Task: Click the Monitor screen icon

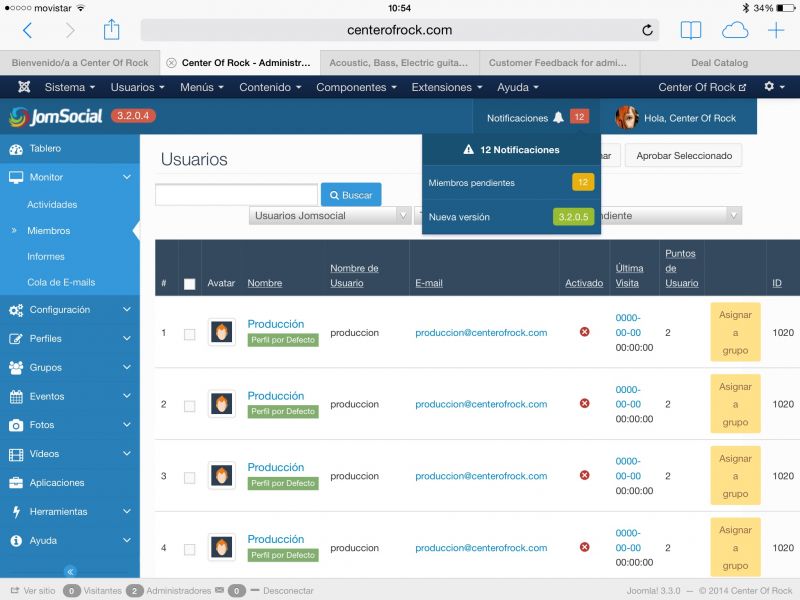Action: [16, 178]
